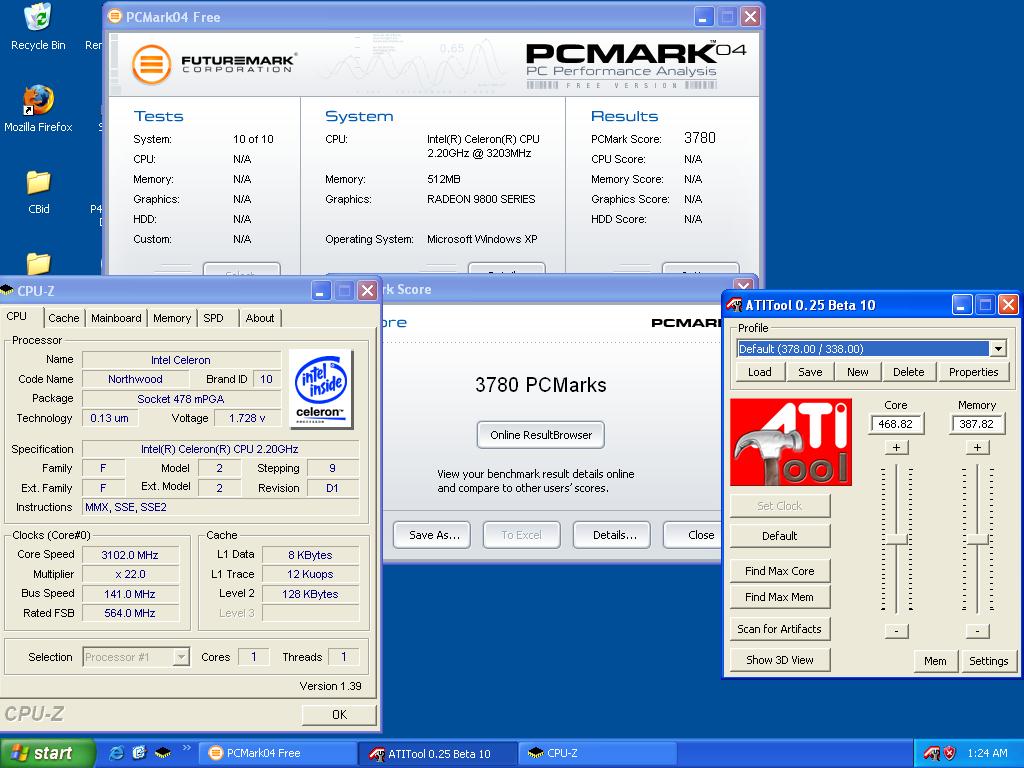Screen dimensions: 1024x768
Task: Click the Futuremark Corporation logo
Action: tap(214, 64)
